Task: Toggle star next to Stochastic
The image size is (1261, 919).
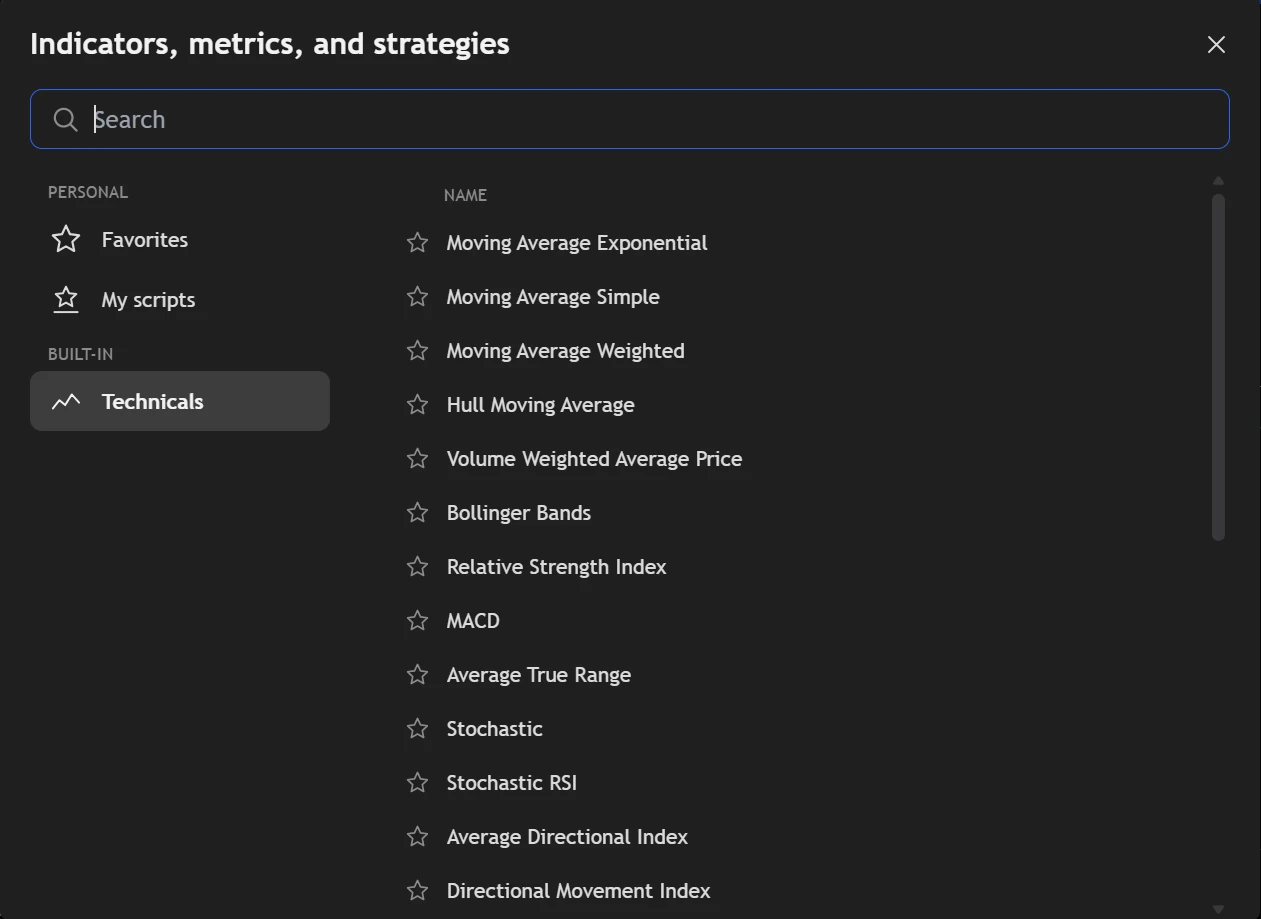Action: [x=418, y=729]
